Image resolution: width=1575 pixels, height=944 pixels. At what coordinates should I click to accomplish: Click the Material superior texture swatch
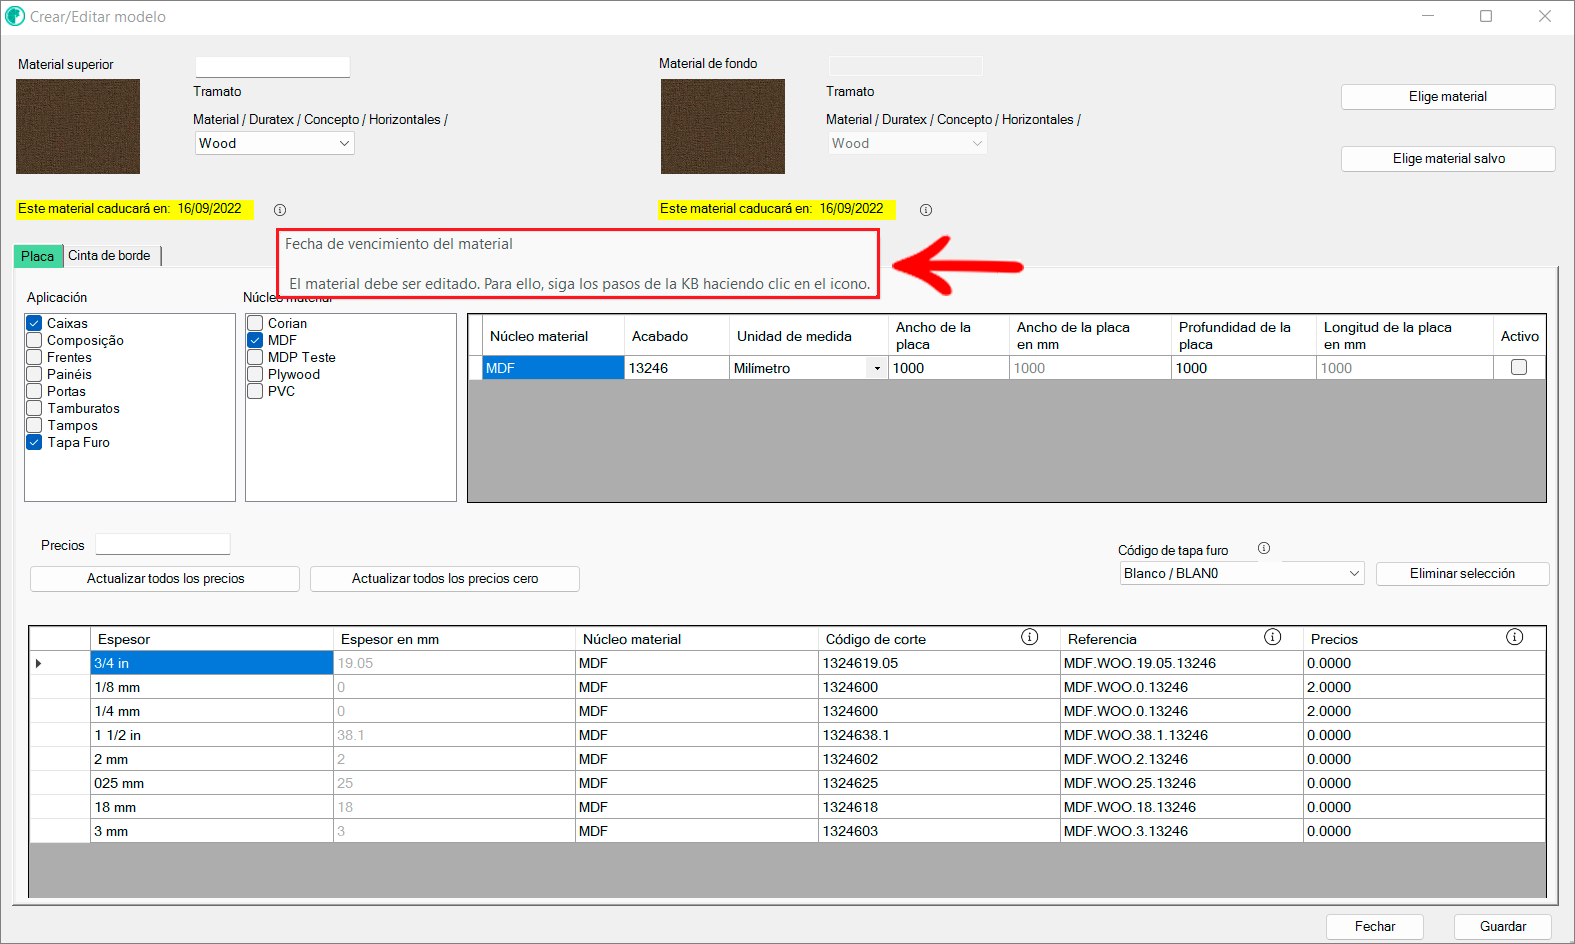(78, 127)
